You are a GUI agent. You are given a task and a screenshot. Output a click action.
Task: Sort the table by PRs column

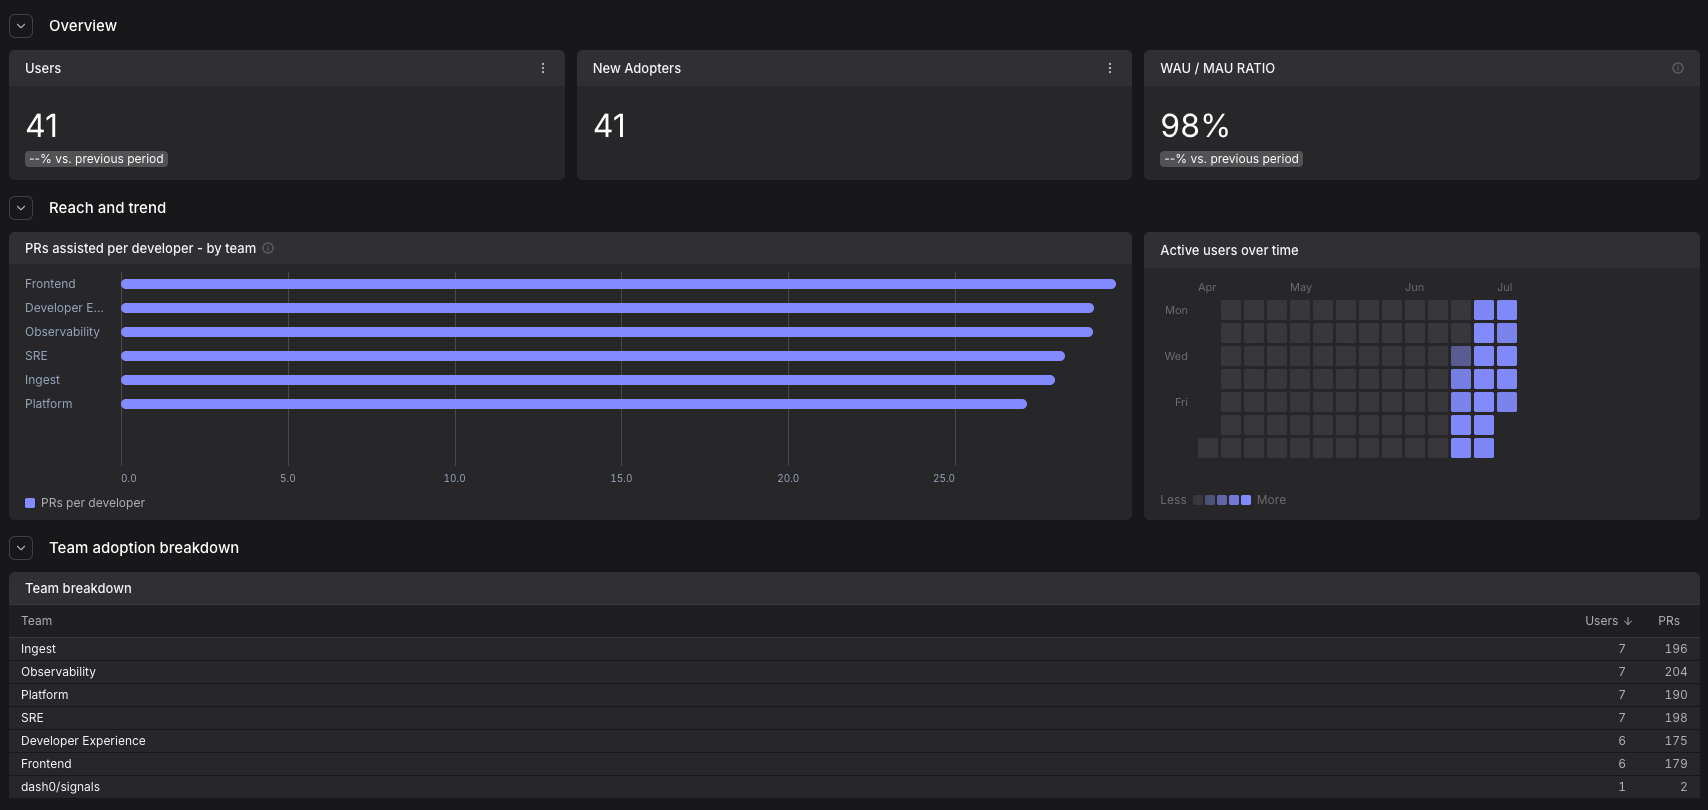tap(1669, 621)
